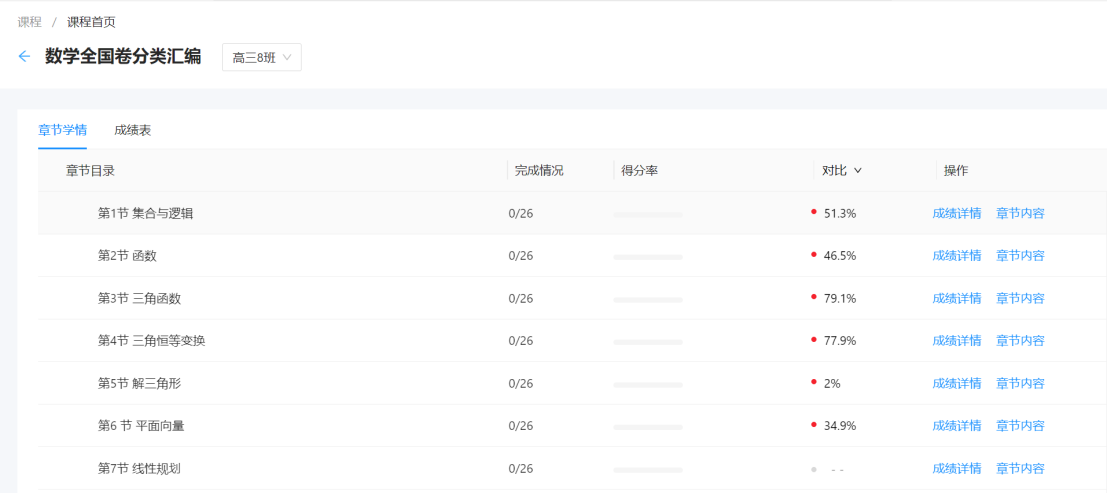The image size is (1107, 493).
Task: Click the 46.5% comparison value
Action: [840, 256]
